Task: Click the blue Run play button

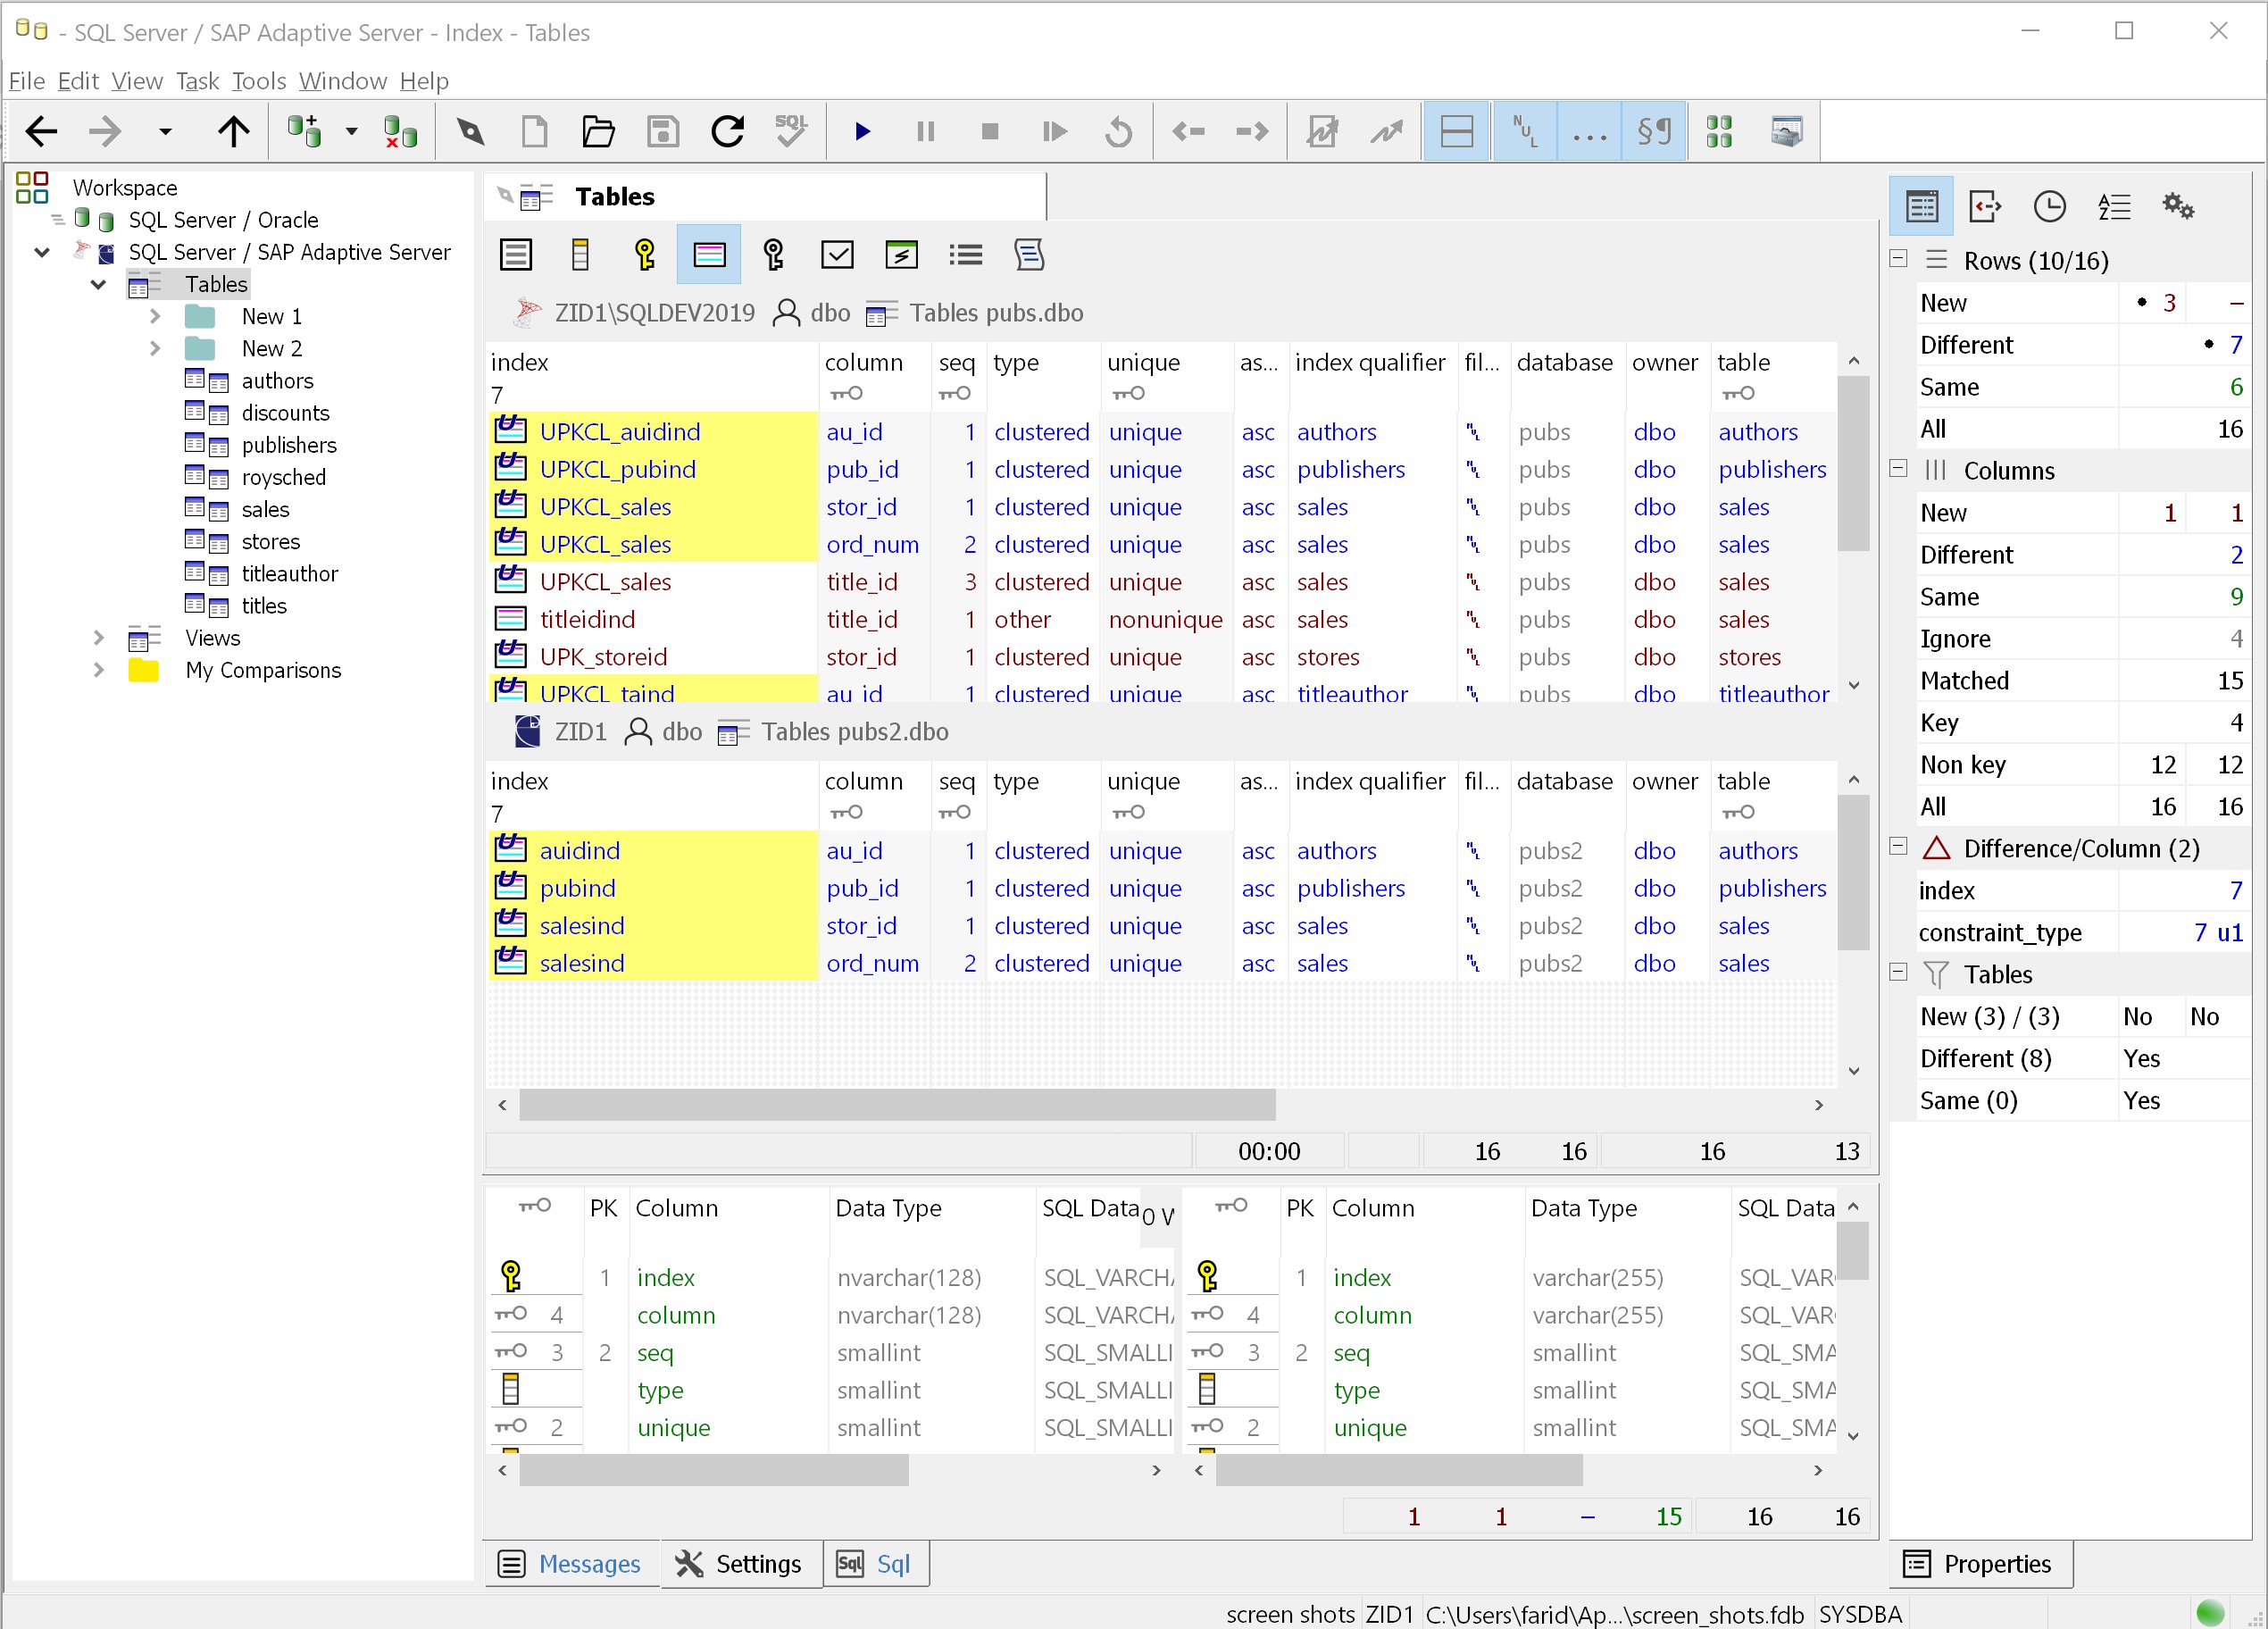Action: [862, 131]
